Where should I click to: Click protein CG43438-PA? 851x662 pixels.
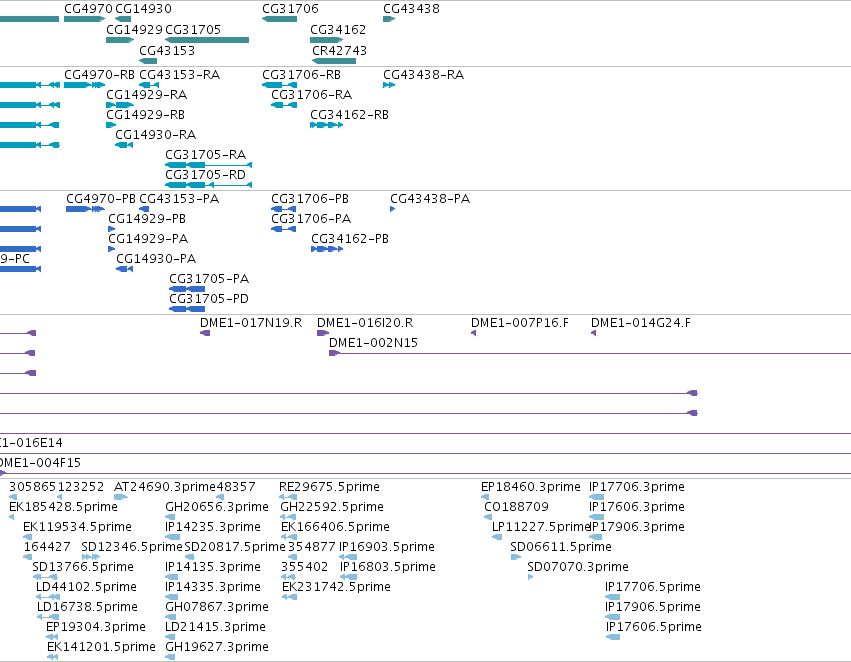coord(392,209)
